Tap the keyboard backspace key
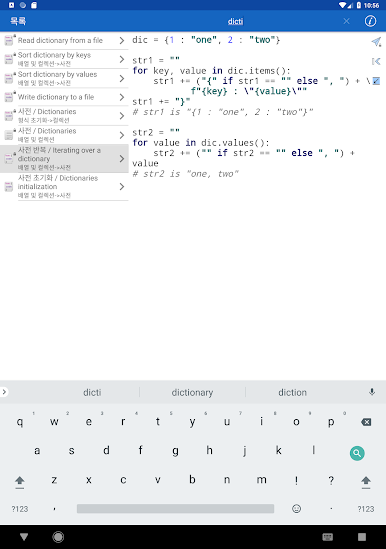 366,422
